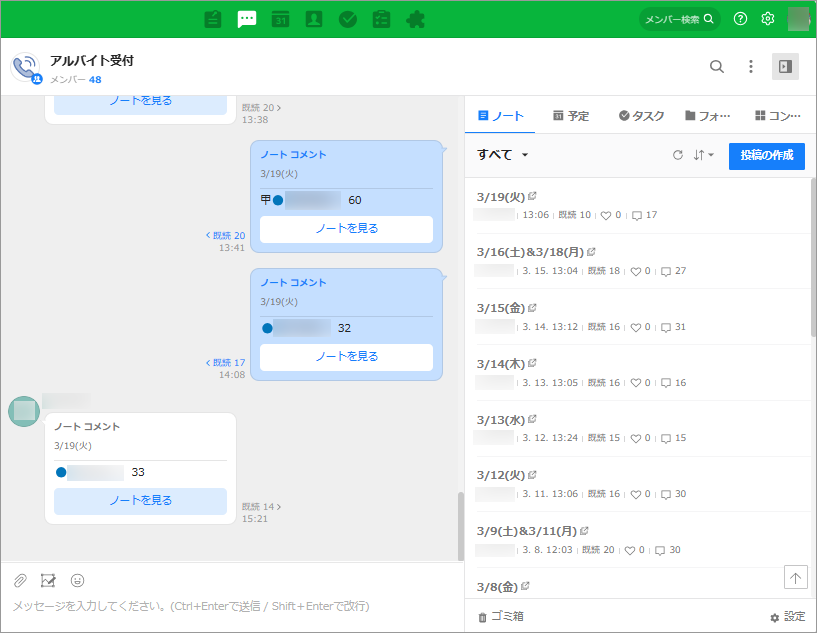Click the screenshot capture icon in message bar
This screenshot has height=633, width=817.
tap(48, 580)
